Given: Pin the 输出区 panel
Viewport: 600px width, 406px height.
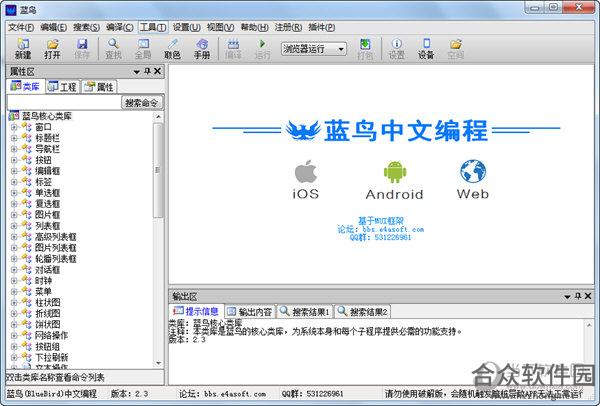Looking at the screenshot, I should [x=578, y=296].
